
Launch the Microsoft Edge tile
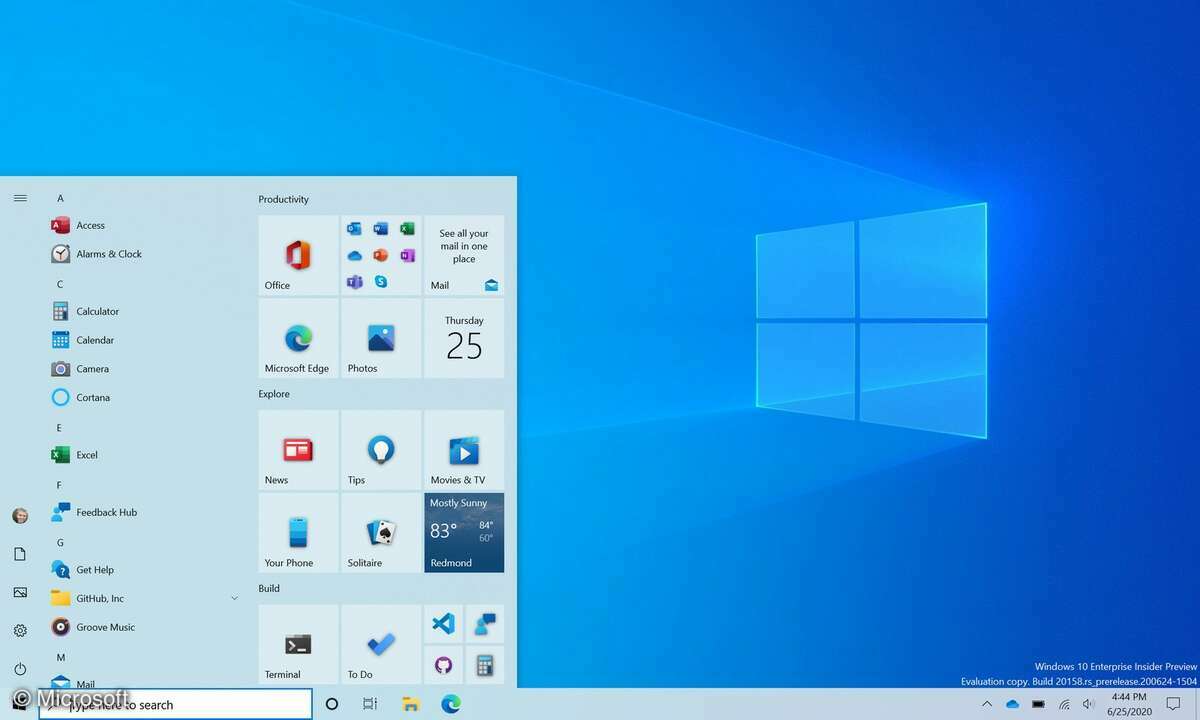coord(298,338)
